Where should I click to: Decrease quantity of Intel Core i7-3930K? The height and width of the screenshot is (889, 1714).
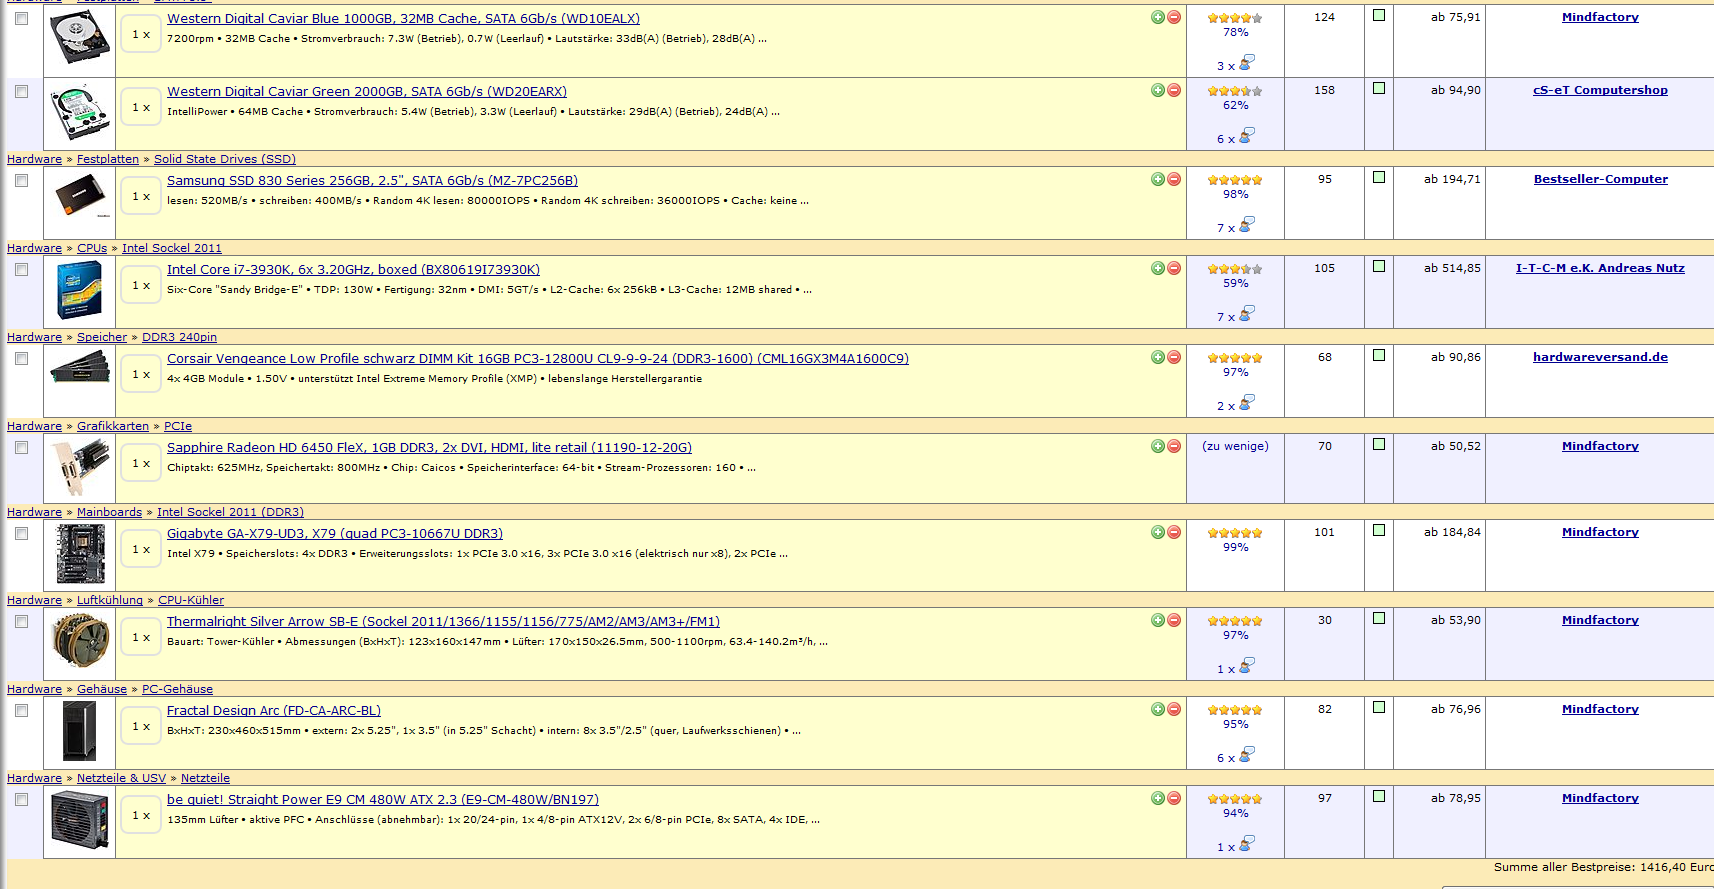pos(1174,268)
